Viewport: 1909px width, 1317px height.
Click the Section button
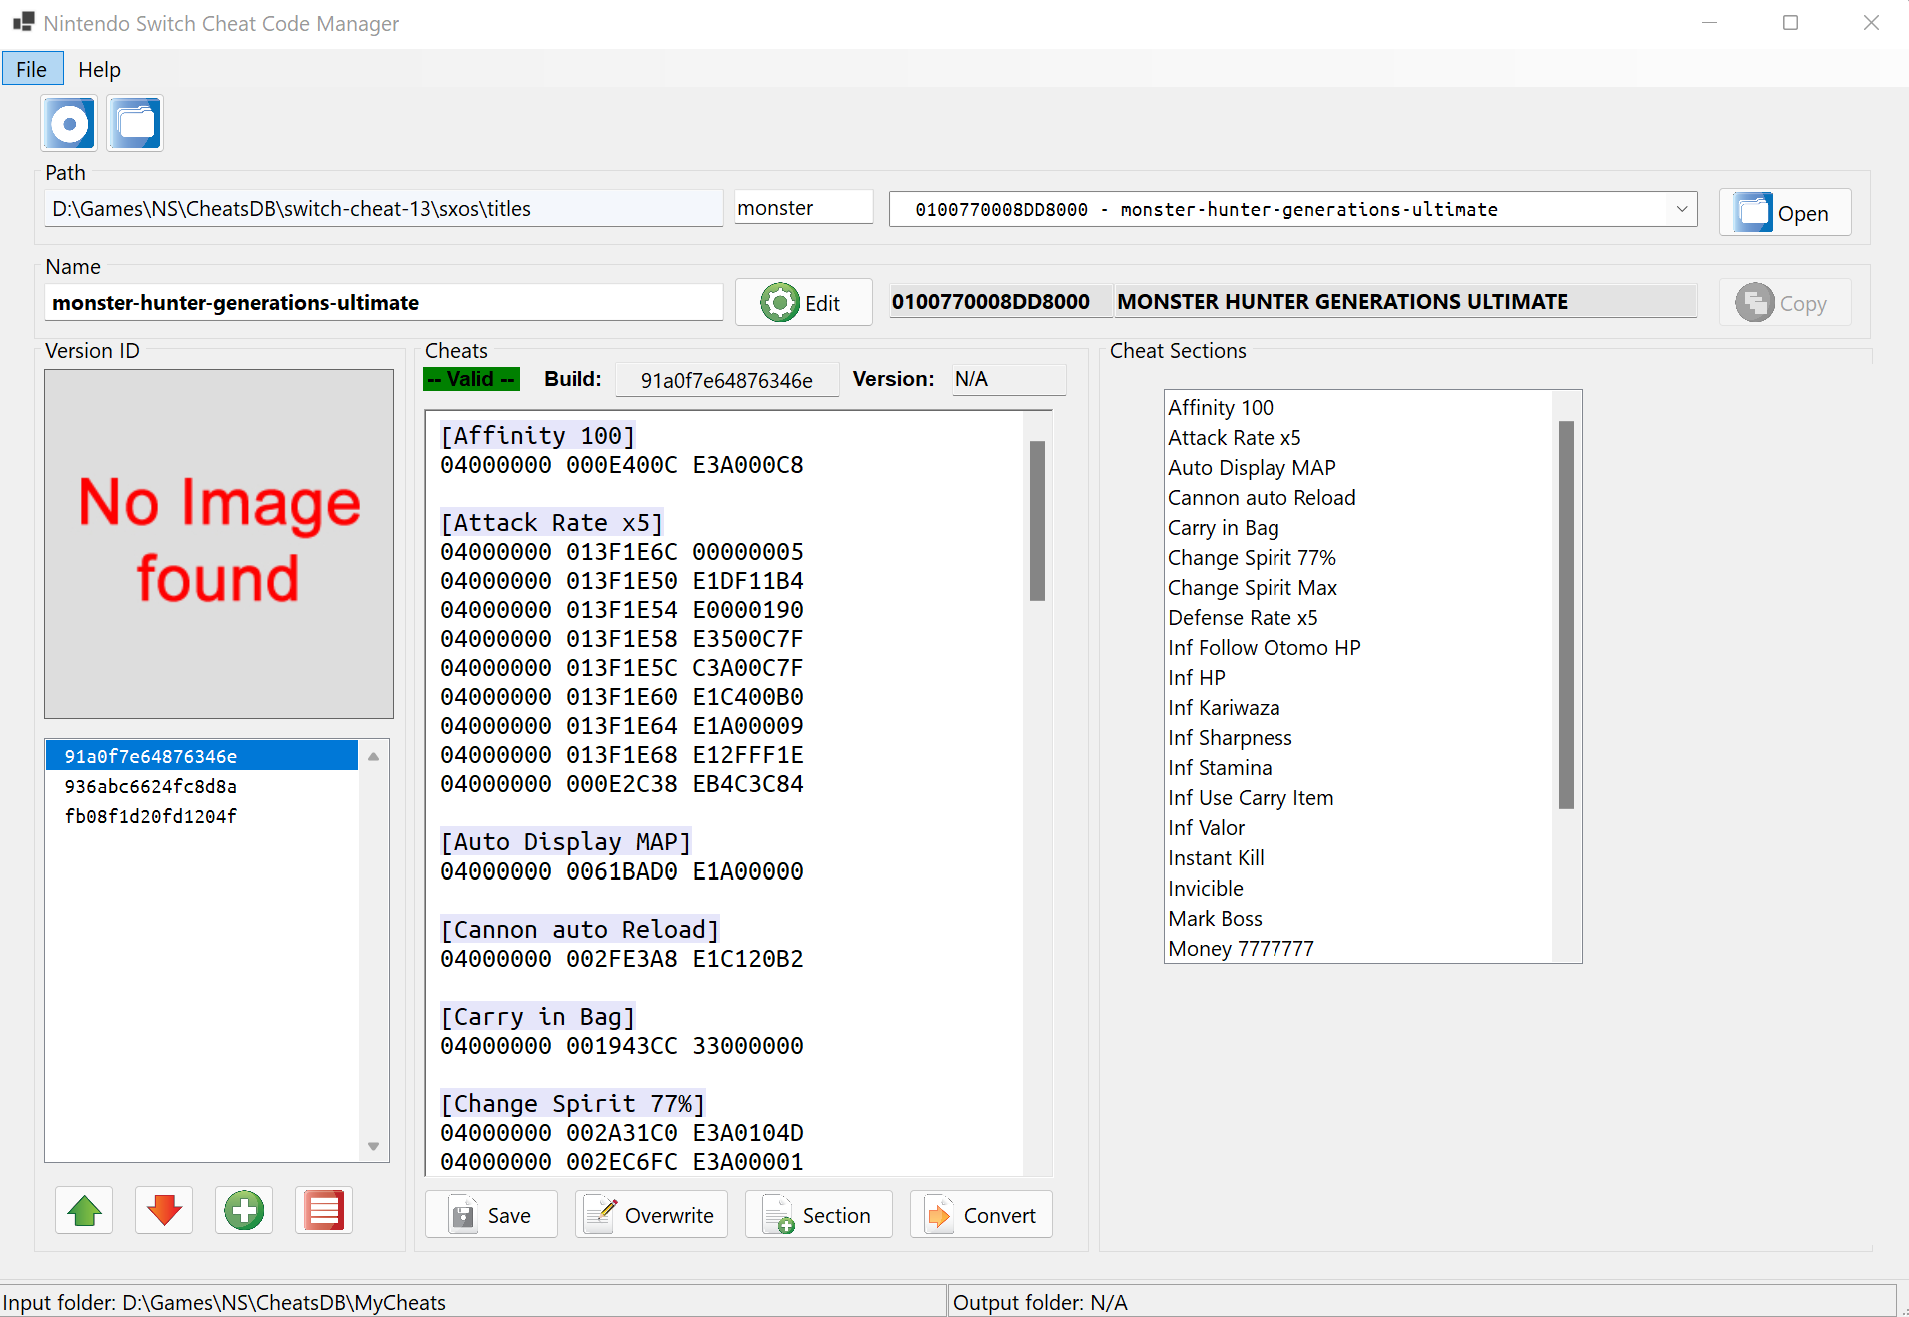coord(819,1215)
